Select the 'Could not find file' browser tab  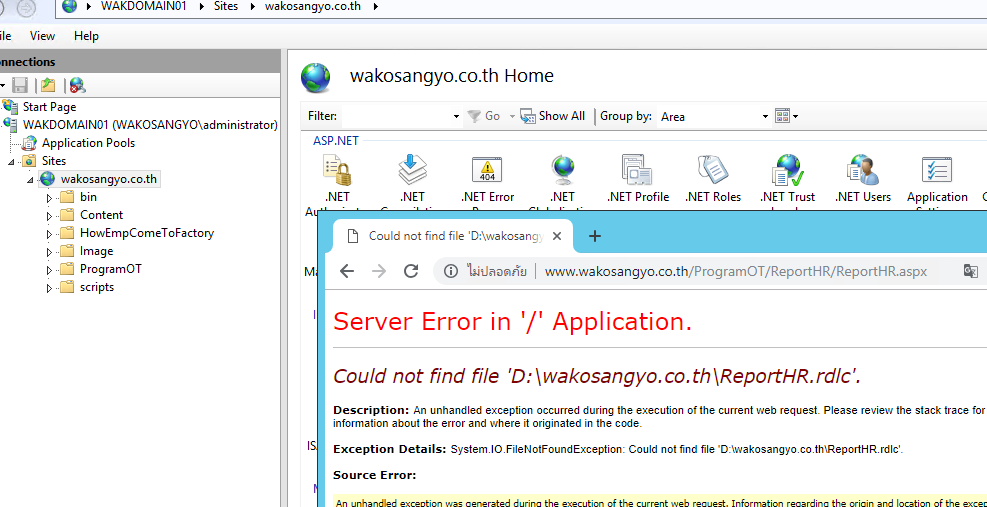click(452, 236)
